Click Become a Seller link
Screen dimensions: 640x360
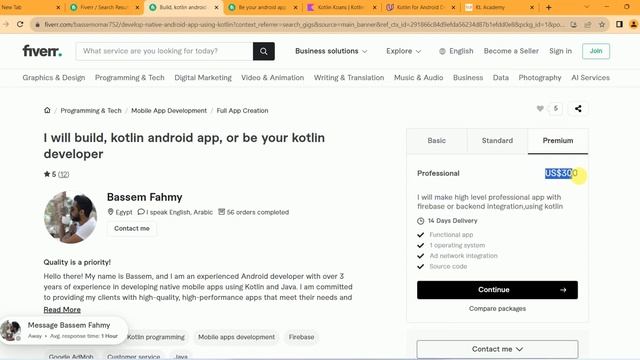point(511,51)
